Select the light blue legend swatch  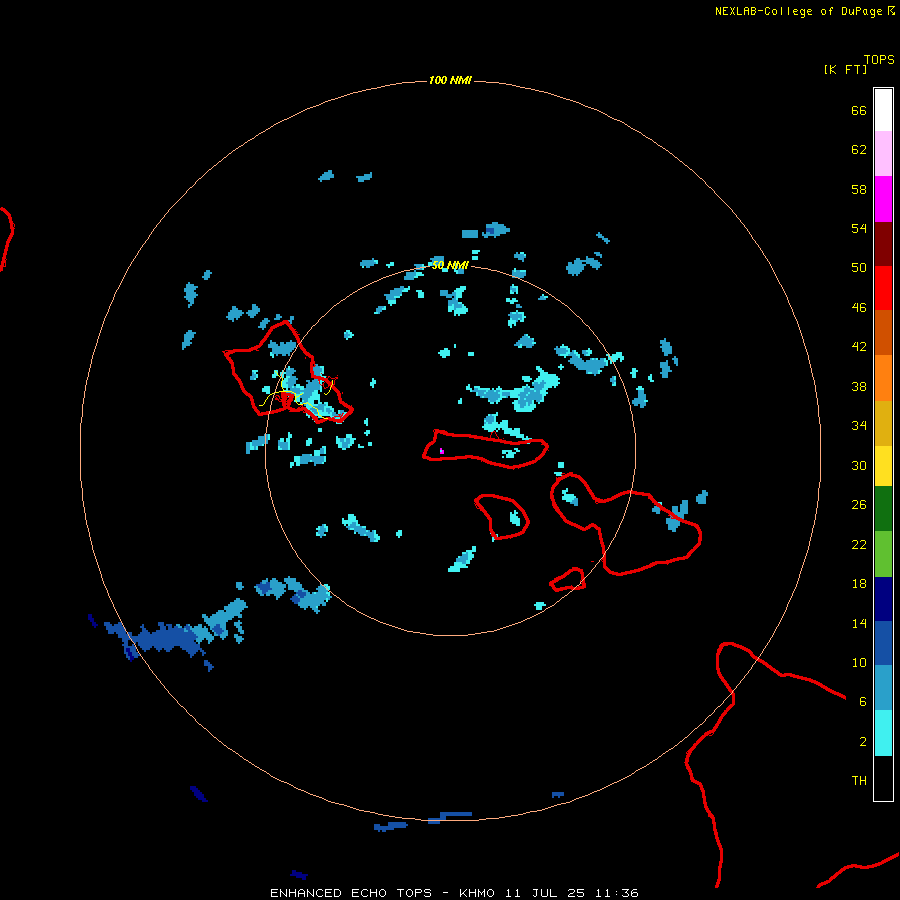883,688
